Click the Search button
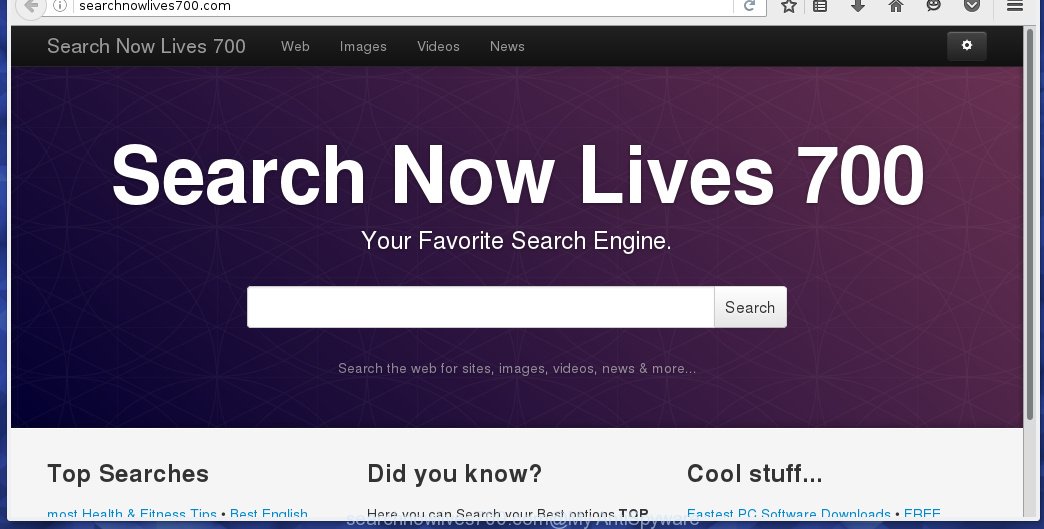 (x=750, y=307)
